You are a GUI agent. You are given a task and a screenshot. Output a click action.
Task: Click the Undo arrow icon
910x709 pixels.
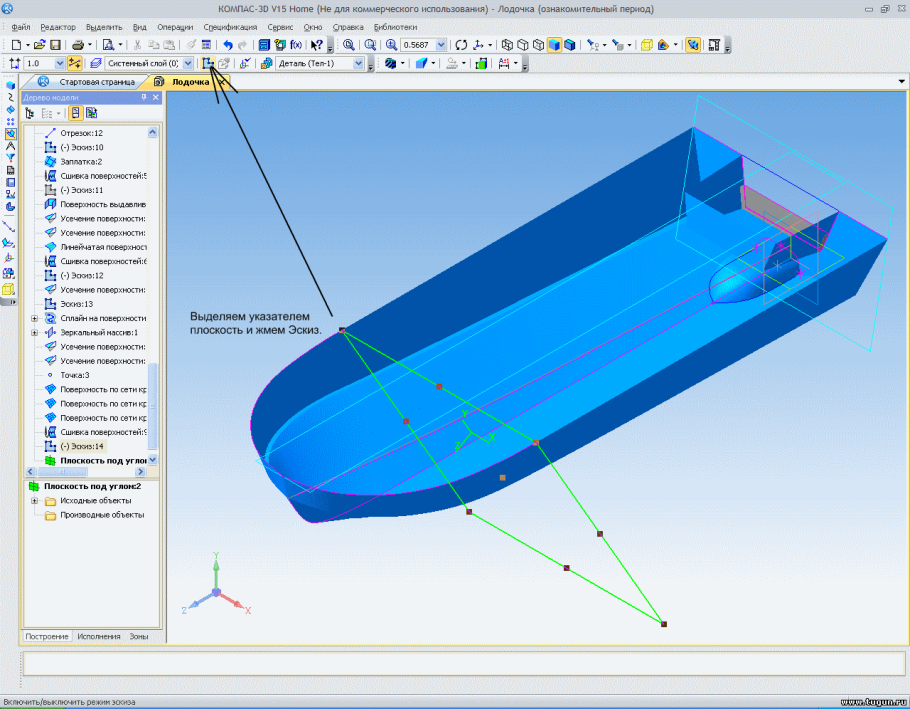pos(228,45)
